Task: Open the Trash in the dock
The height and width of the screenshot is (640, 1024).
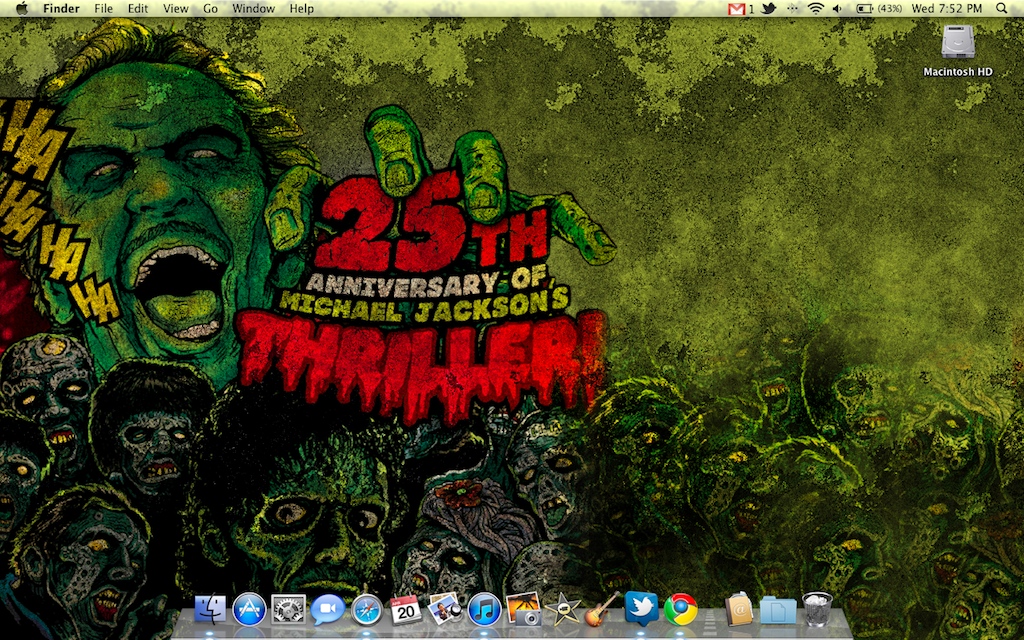Action: coord(817,609)
